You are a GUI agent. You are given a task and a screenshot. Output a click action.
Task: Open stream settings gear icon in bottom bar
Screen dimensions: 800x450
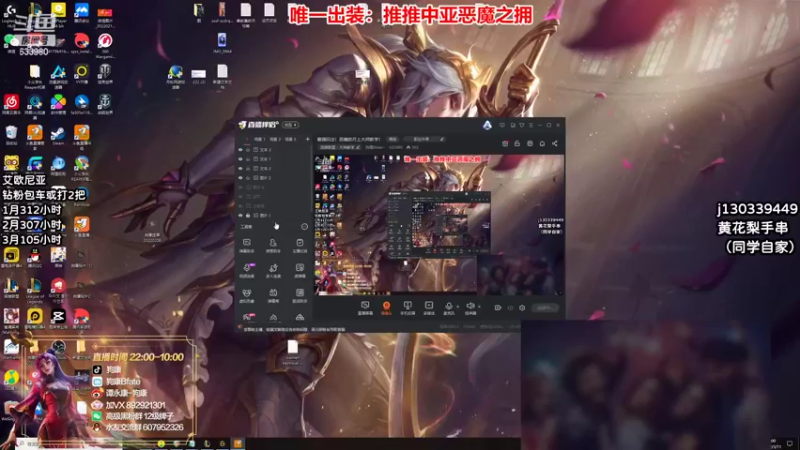point(522,308)
